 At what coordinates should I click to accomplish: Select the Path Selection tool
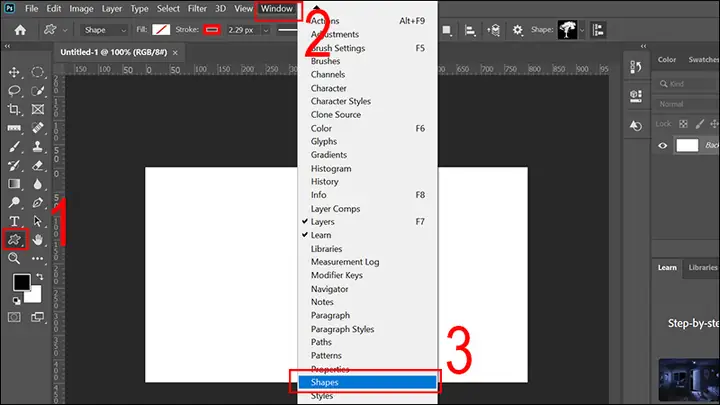click(38, 221)
